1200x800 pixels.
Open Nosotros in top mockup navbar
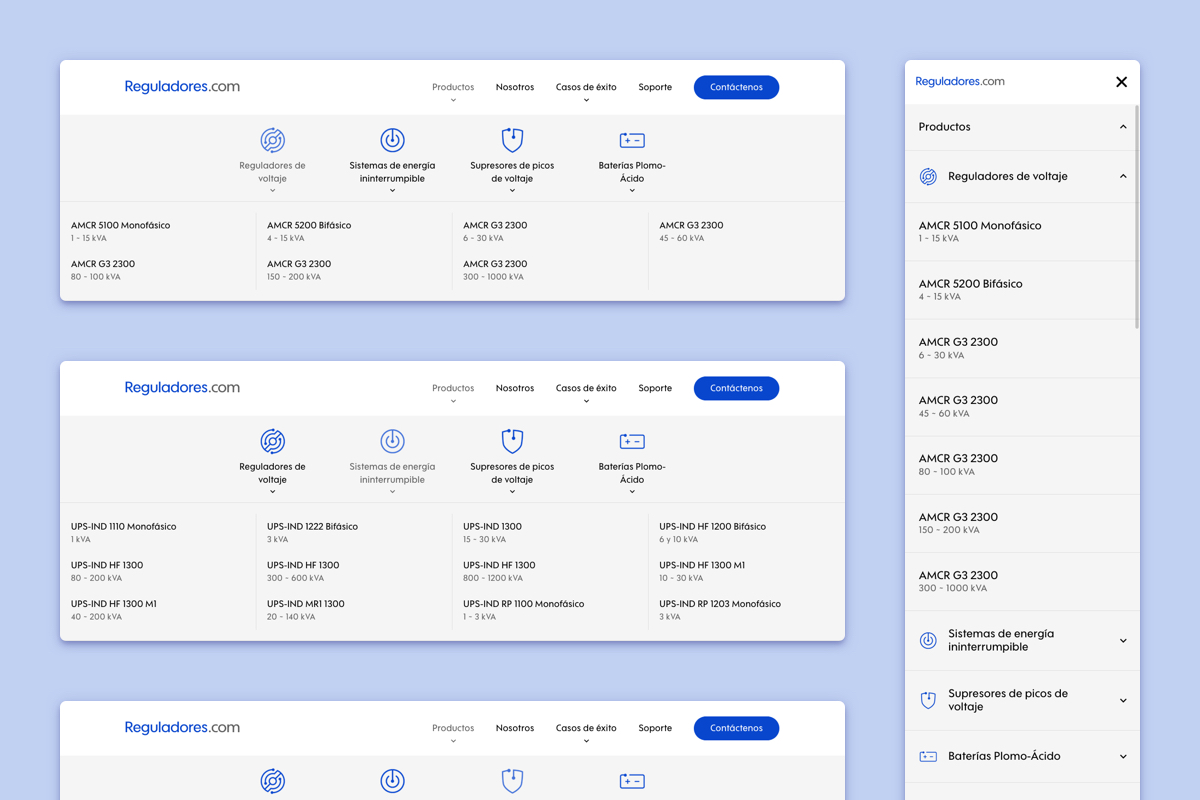[x=515, y=87]
